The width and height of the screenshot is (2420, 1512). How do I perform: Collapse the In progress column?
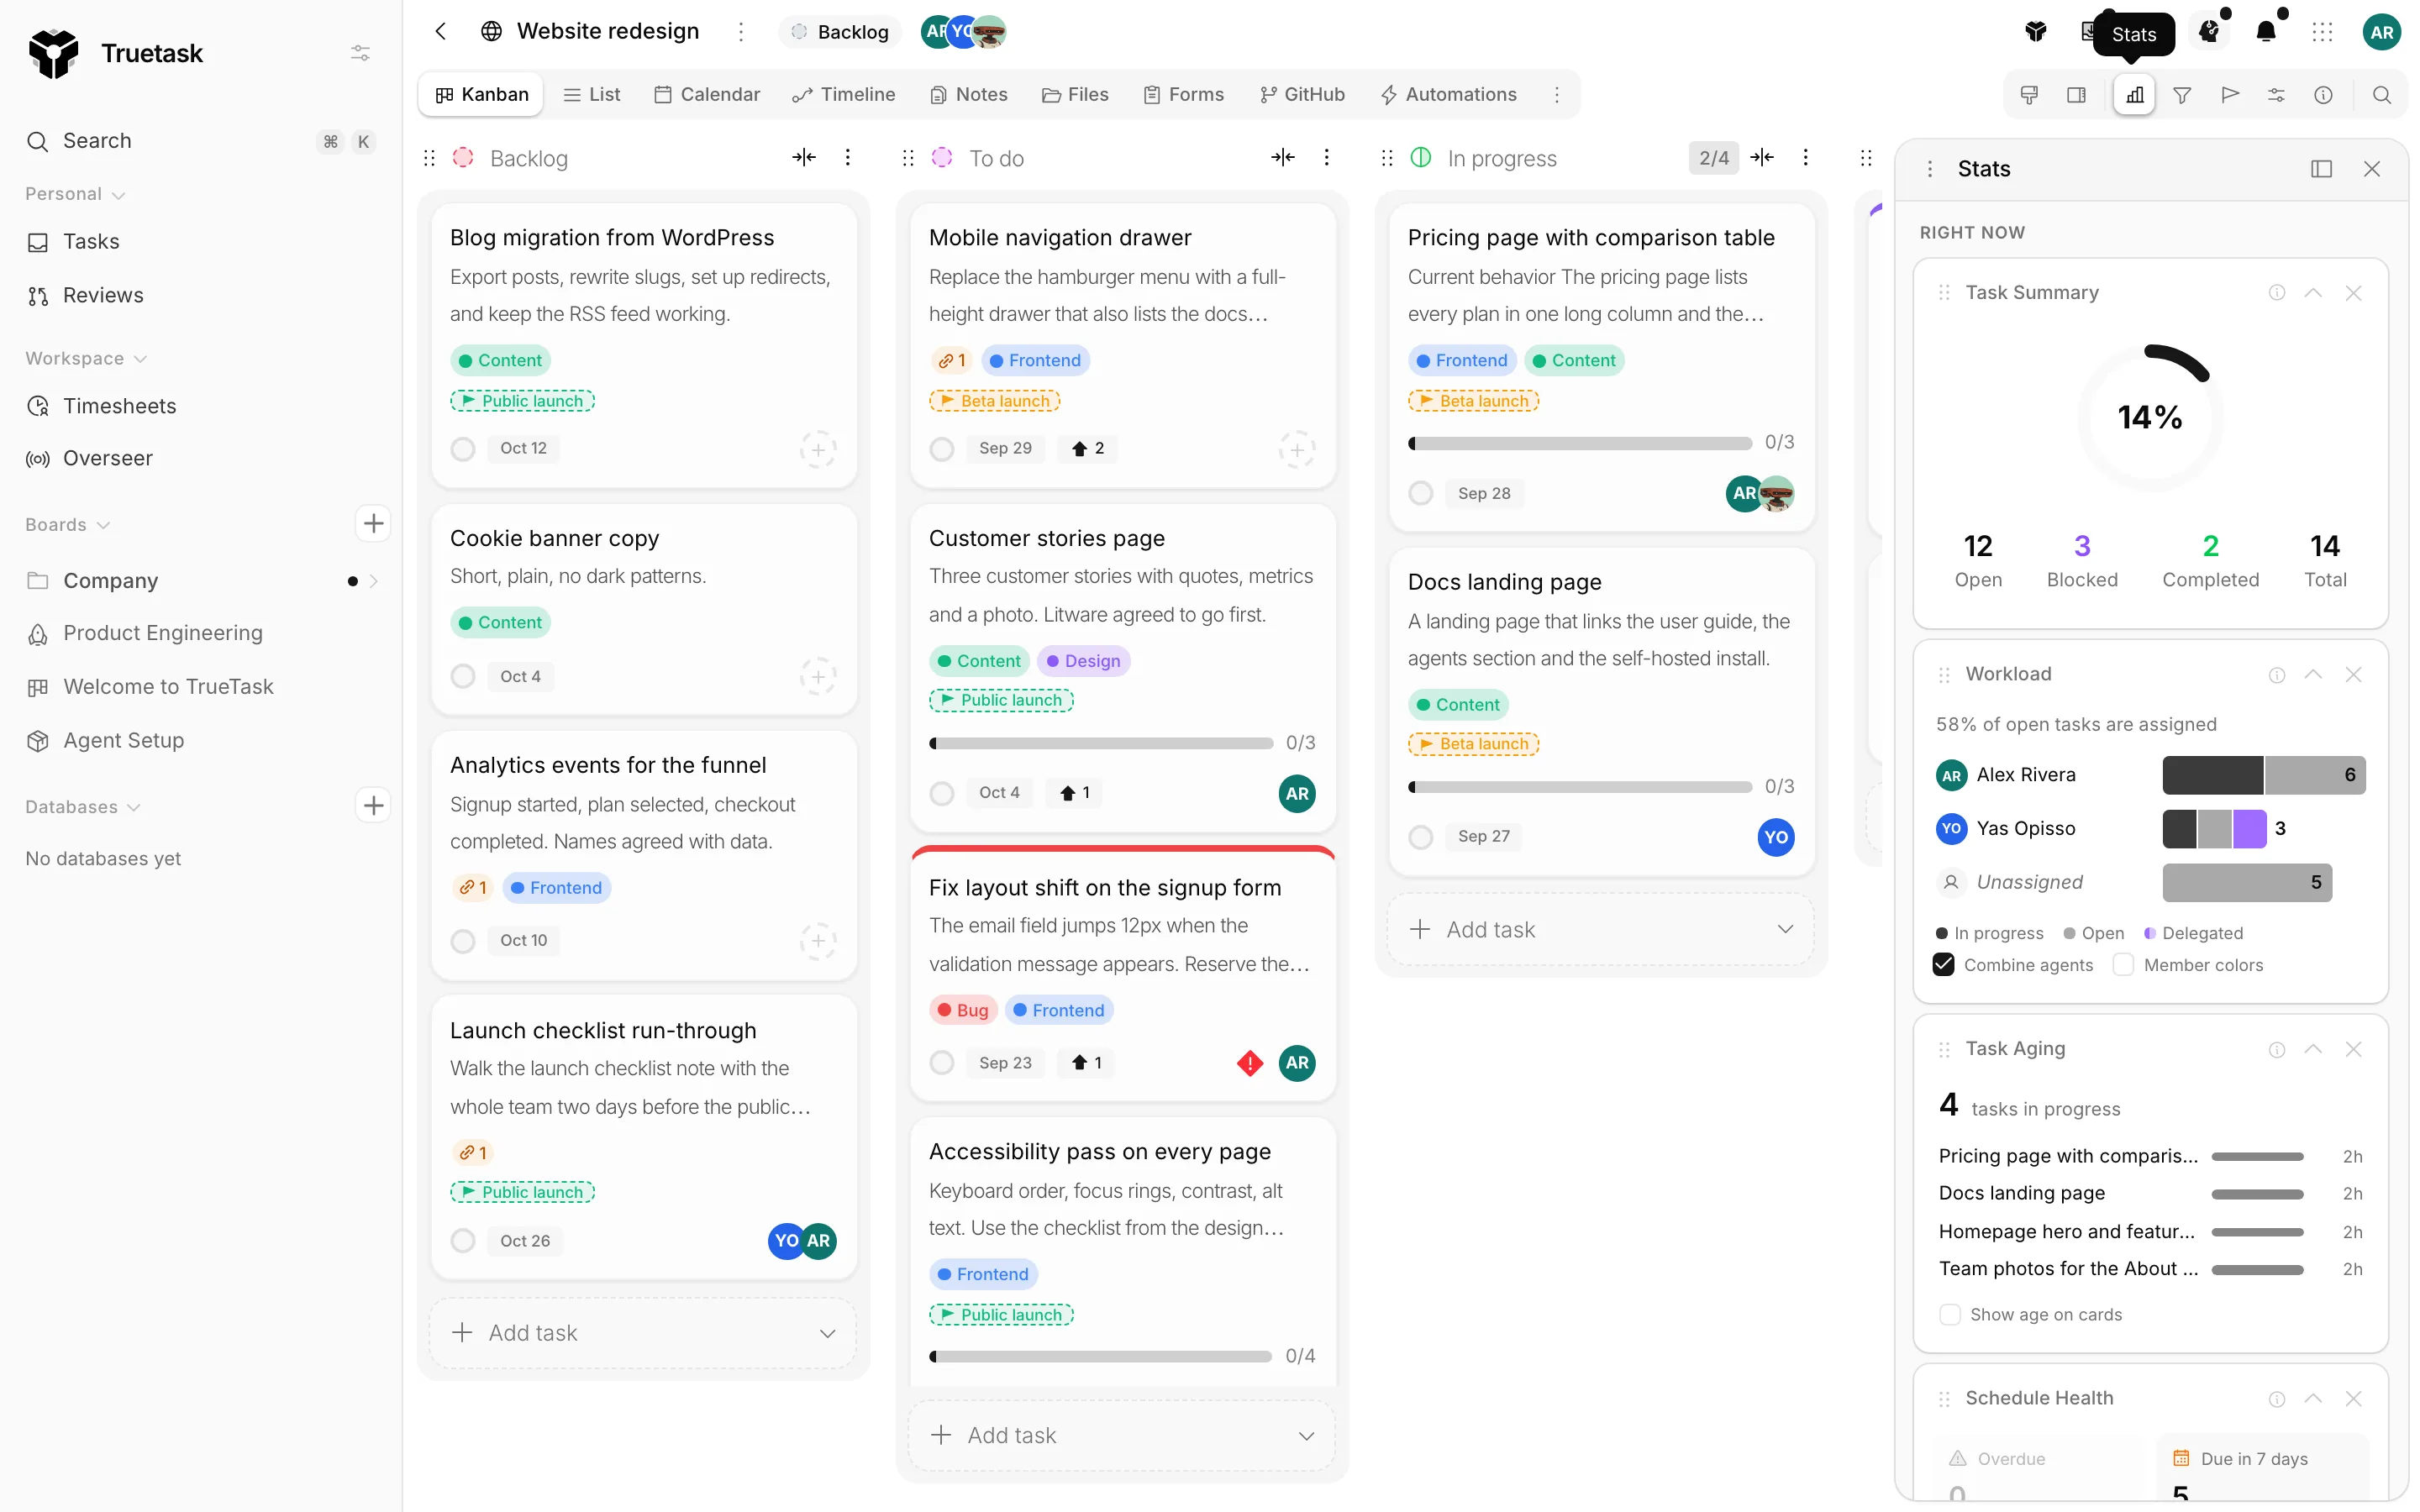(1762, 157)
